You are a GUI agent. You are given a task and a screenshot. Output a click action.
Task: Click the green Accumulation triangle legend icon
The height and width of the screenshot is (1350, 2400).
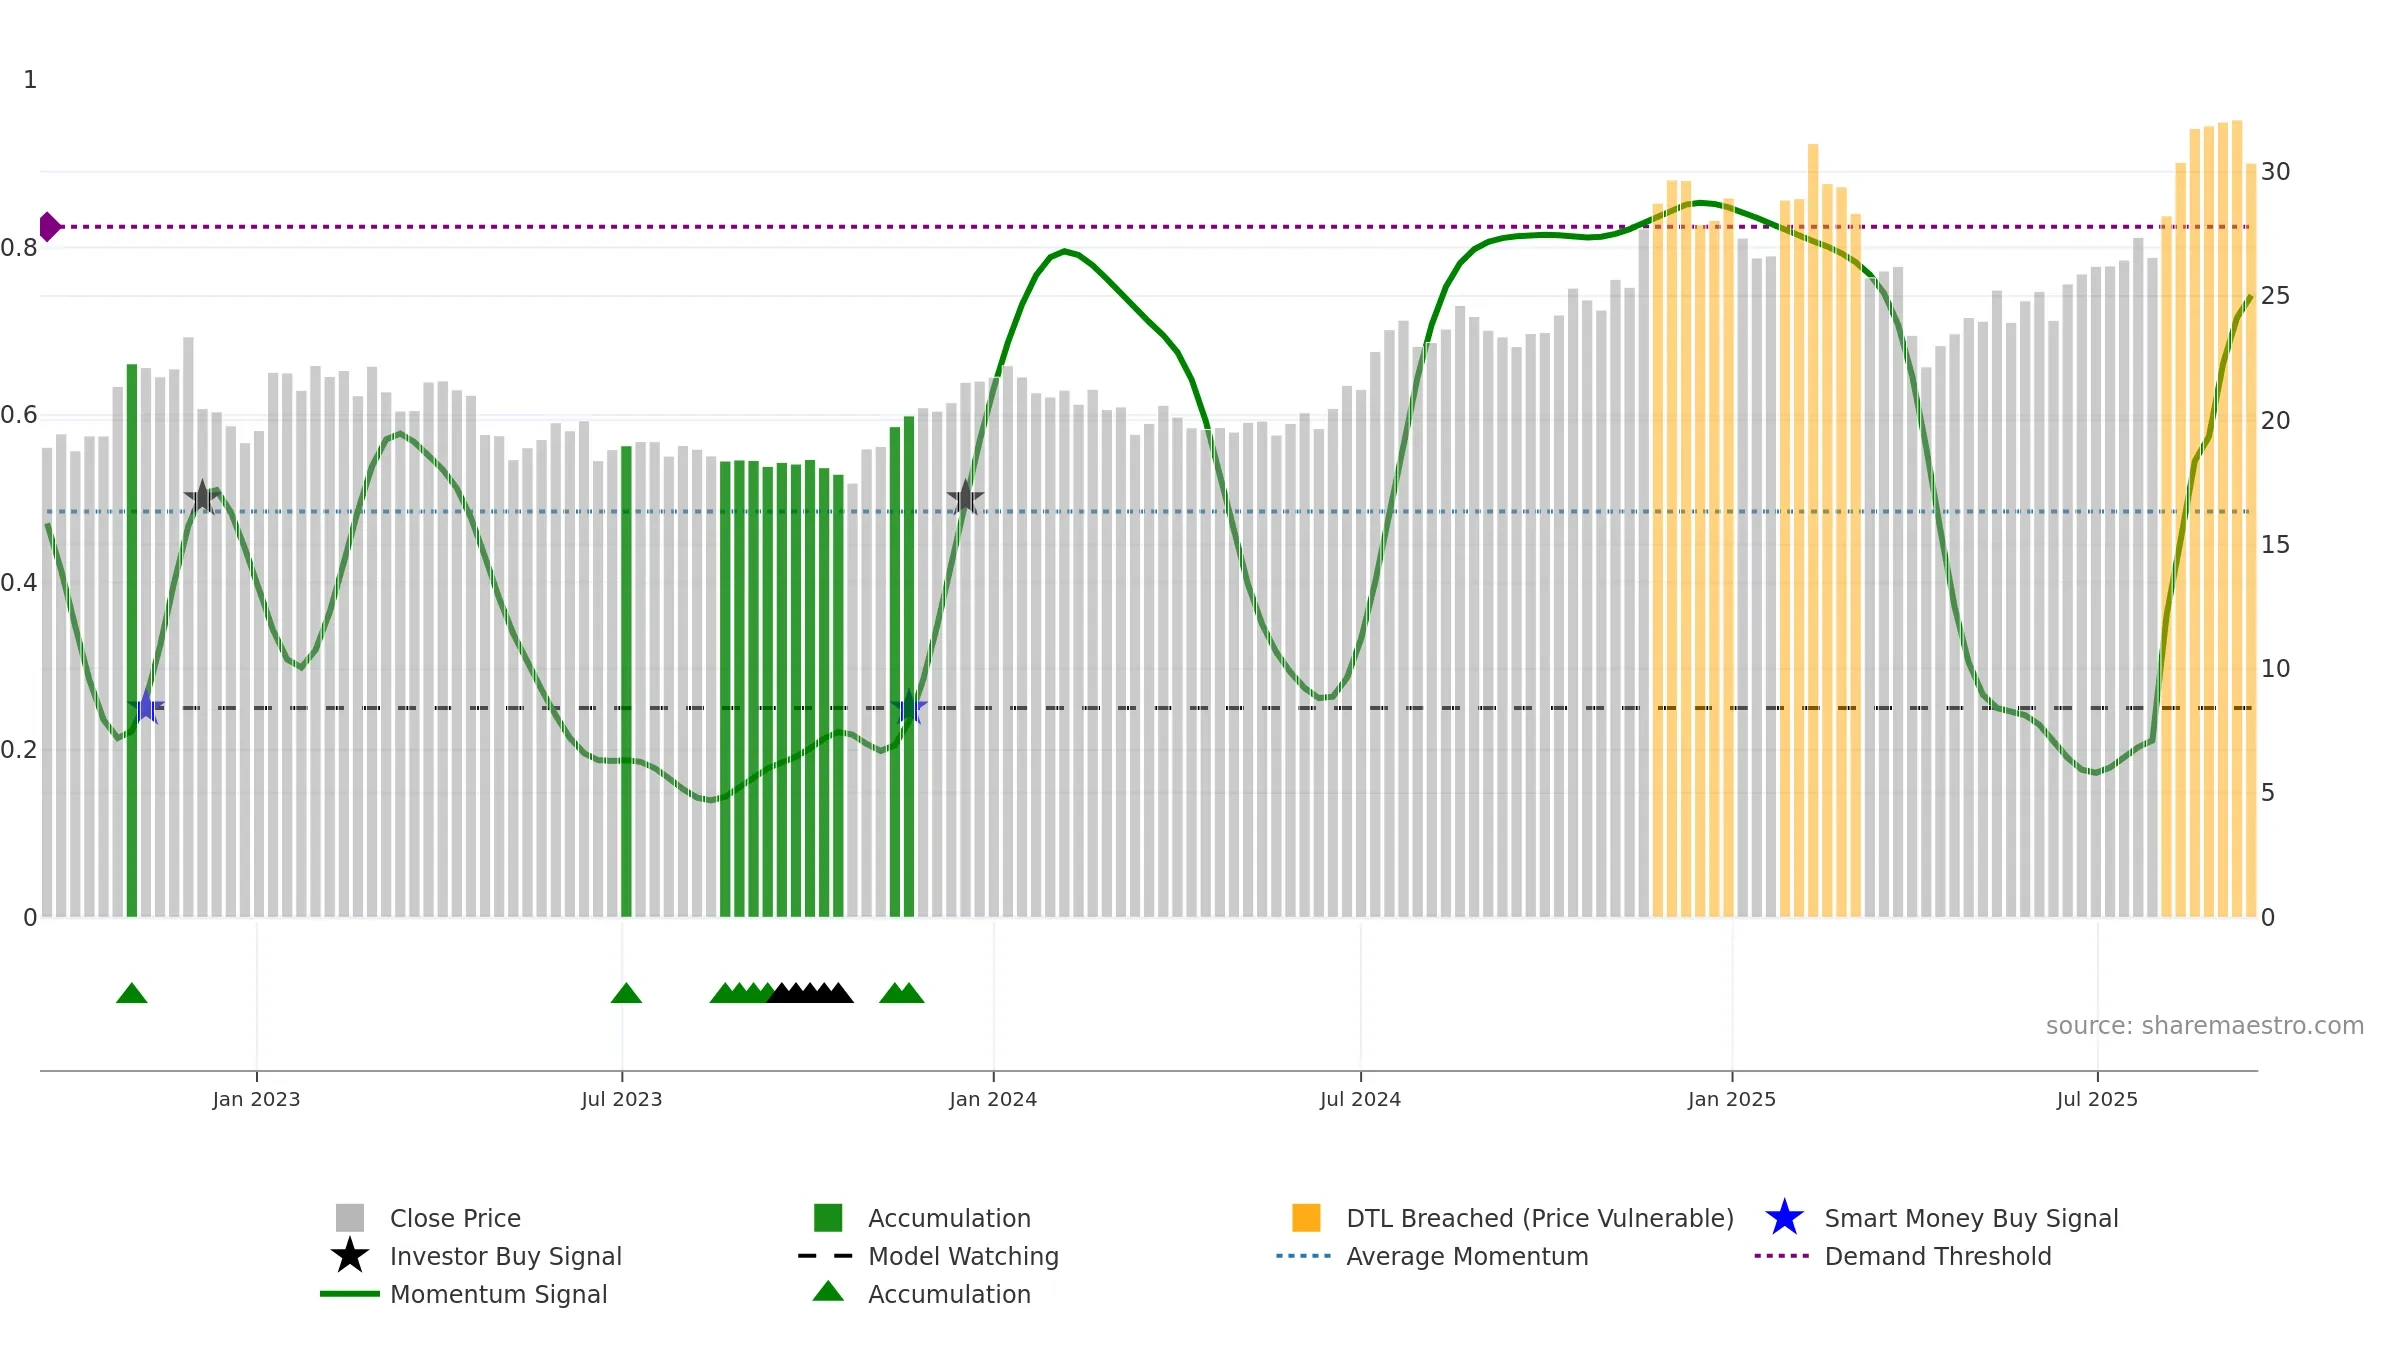coord(828,1292)
